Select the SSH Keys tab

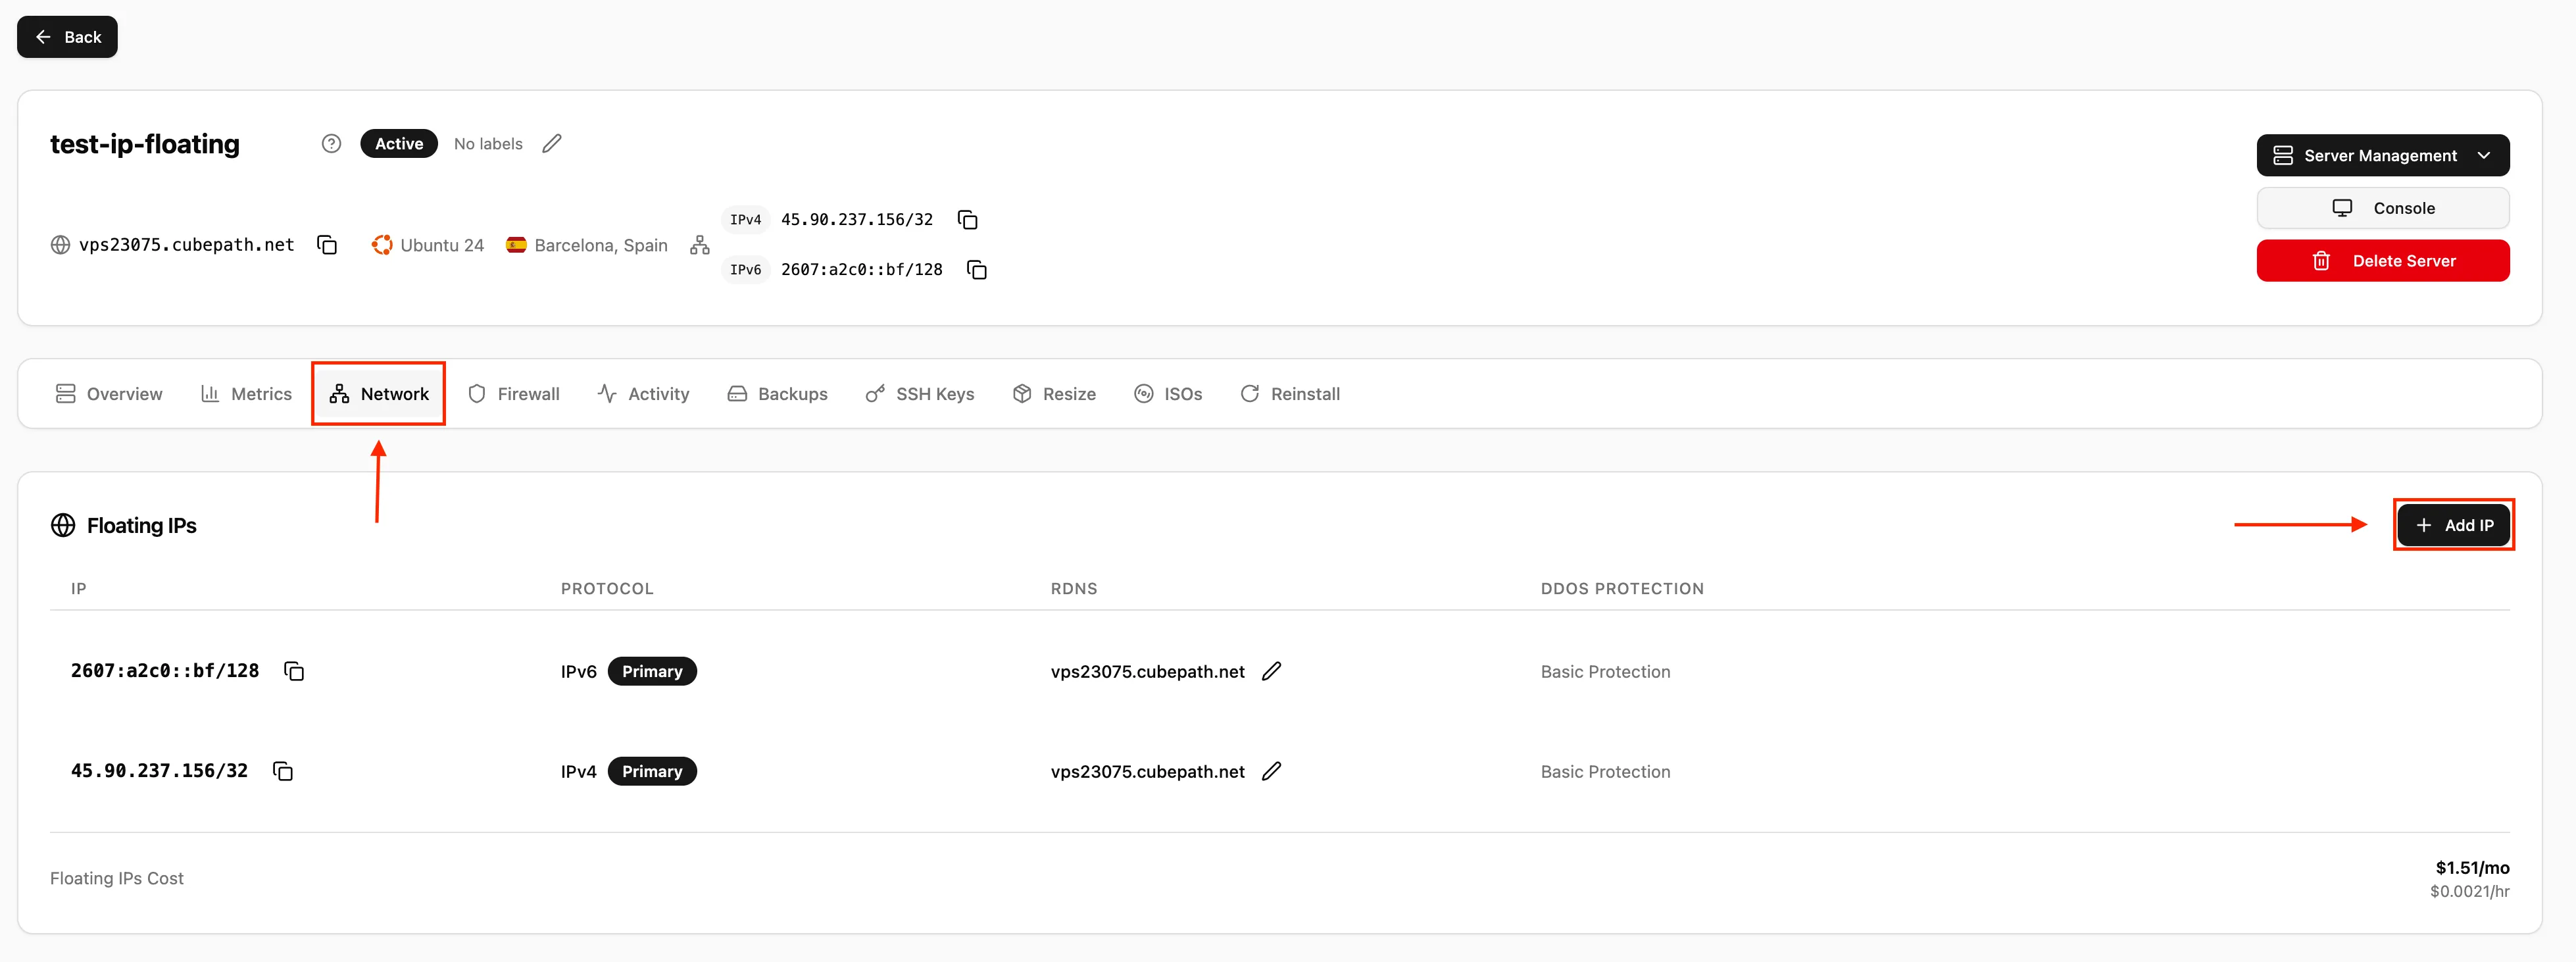point(919,394)
